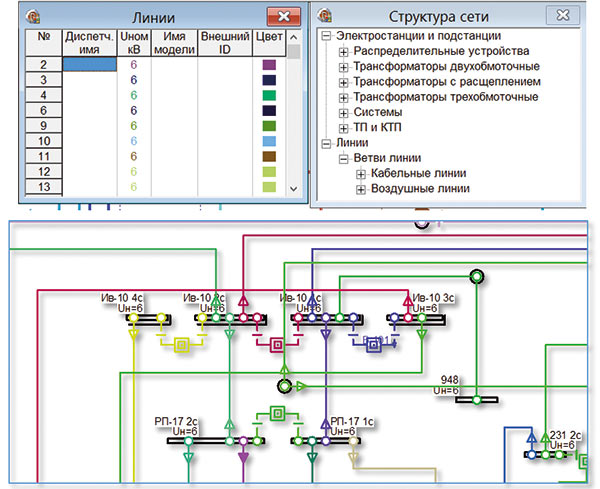Viewport: 600px width, 489px height.
Task: Click the yellow breaker symbol under Ив-10 4с
Action: (x=182, y=345)
